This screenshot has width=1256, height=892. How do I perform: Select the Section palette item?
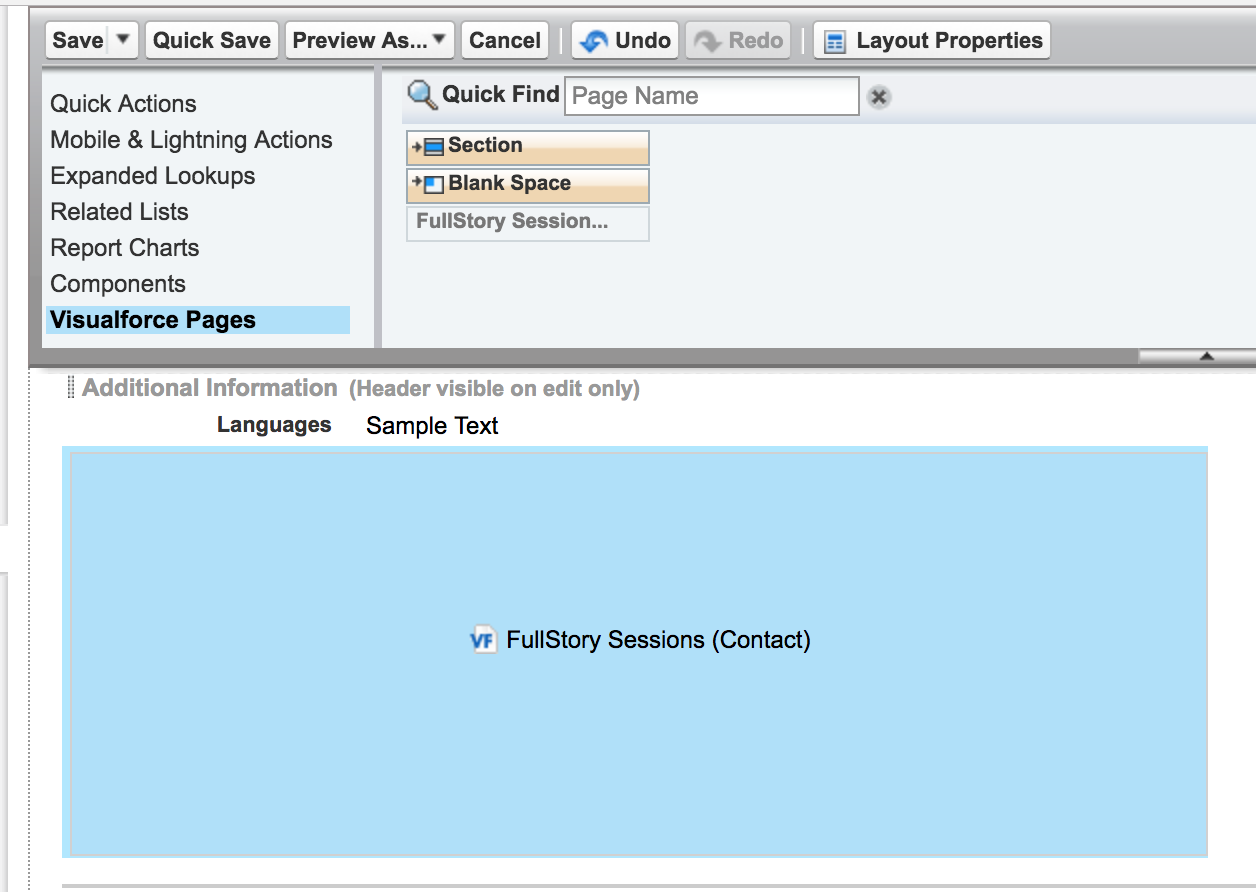[528, 147]
